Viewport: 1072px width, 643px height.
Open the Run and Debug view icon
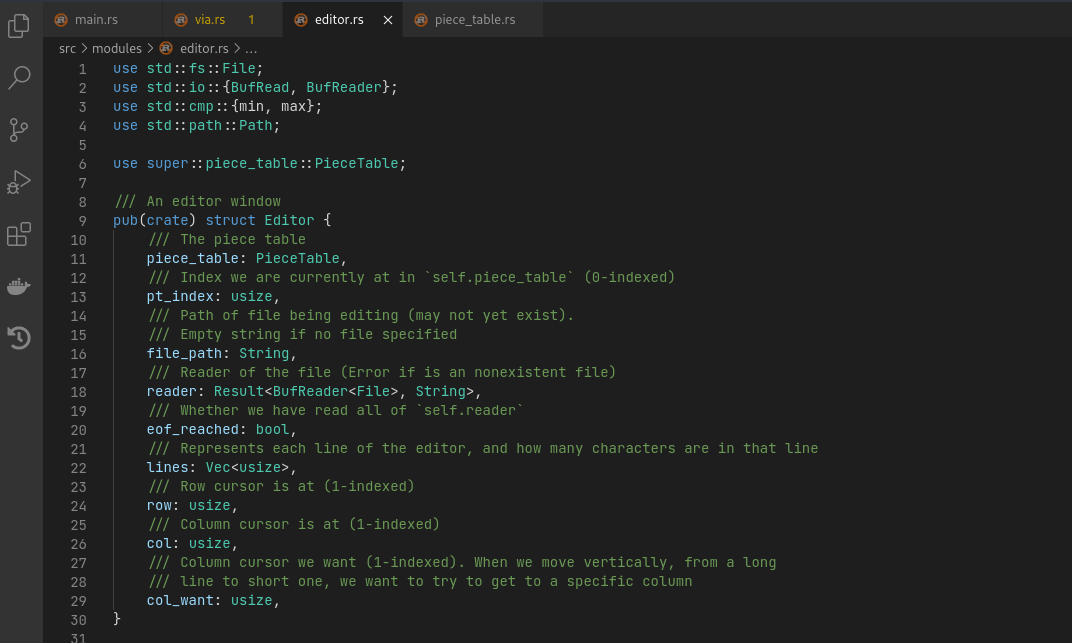(18, 182)
